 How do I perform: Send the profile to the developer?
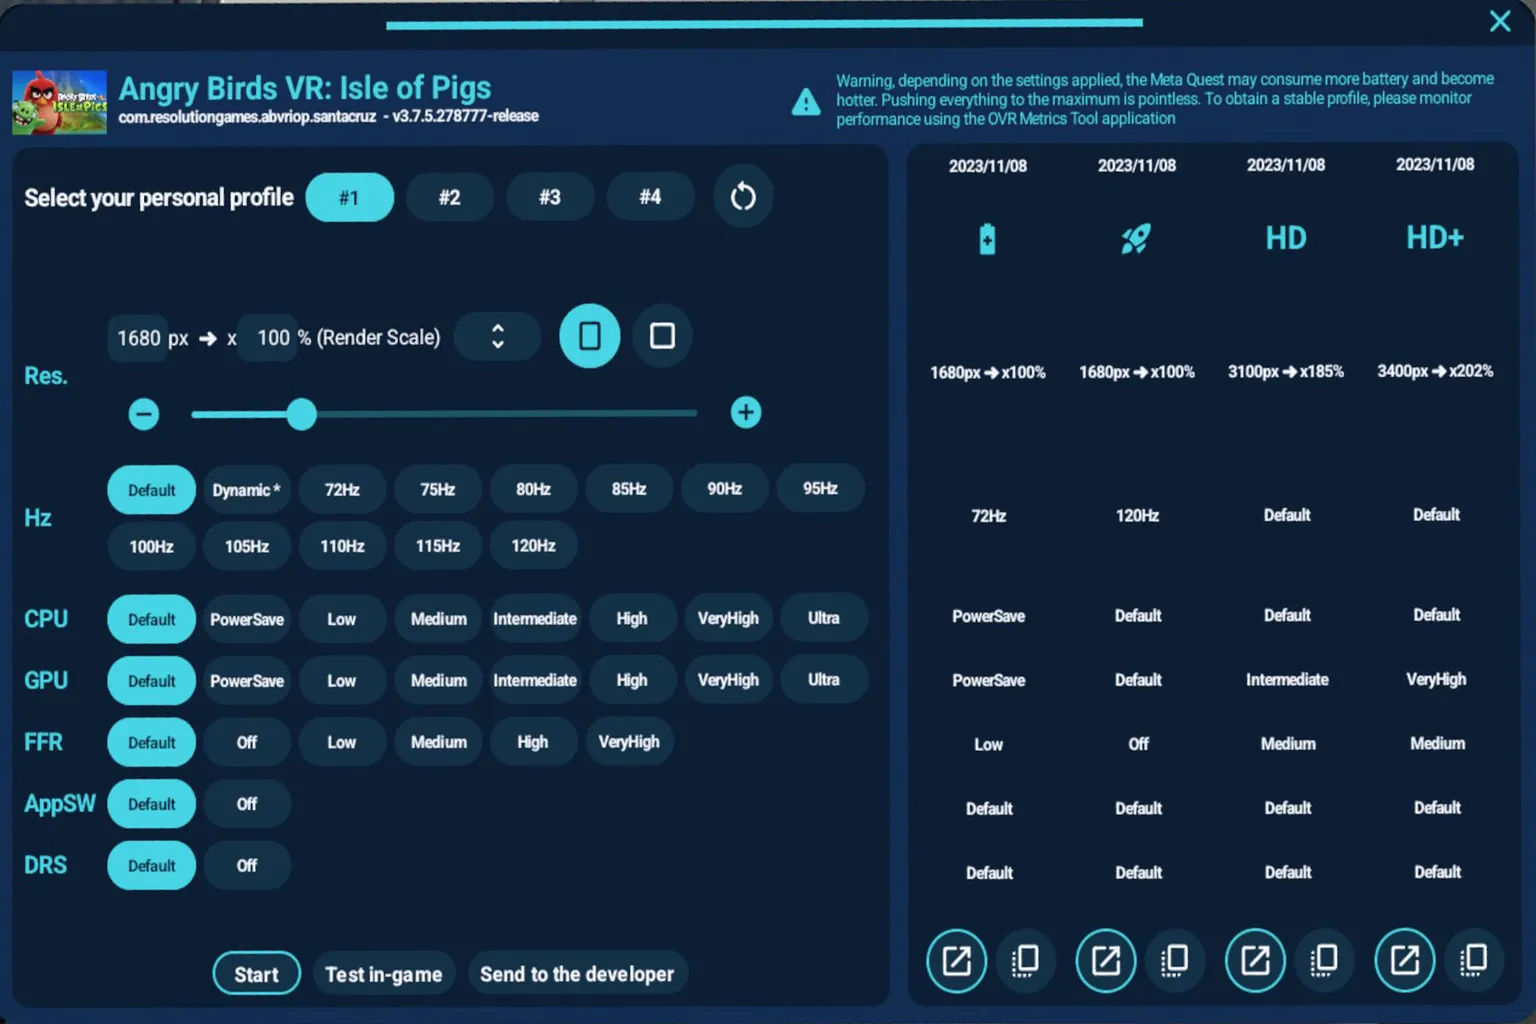click(577, 973)
